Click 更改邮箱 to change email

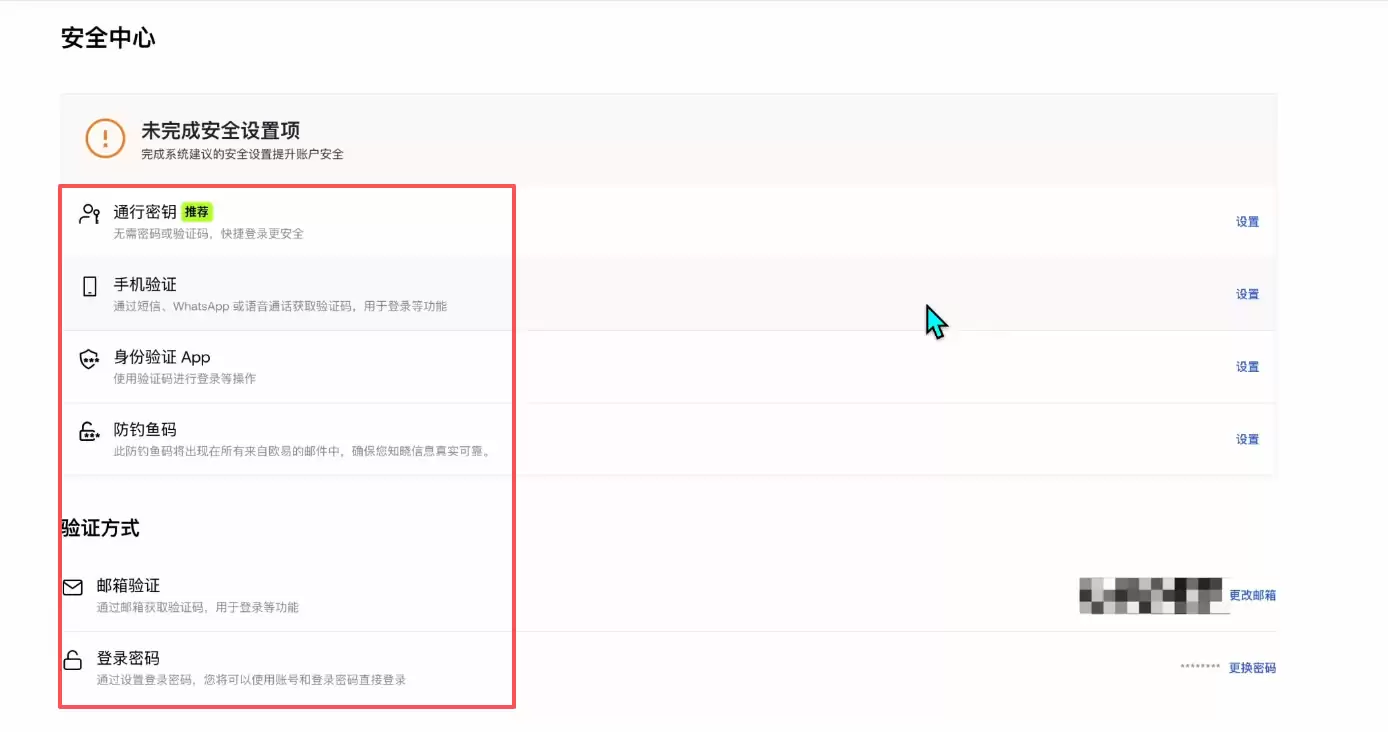click(1252, 595)
